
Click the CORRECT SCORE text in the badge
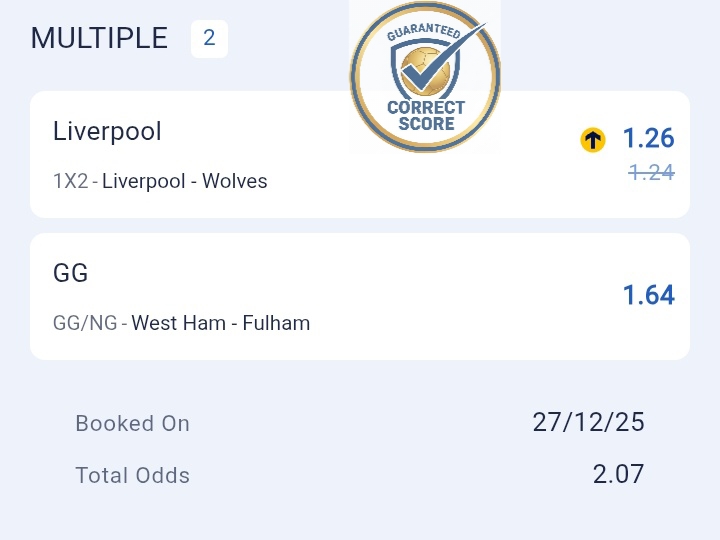[x=426, y=116]
